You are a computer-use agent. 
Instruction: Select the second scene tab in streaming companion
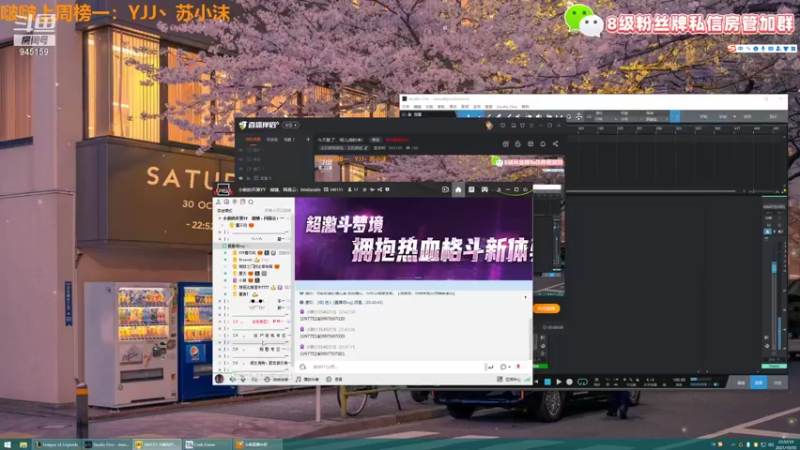pos(272,139)
